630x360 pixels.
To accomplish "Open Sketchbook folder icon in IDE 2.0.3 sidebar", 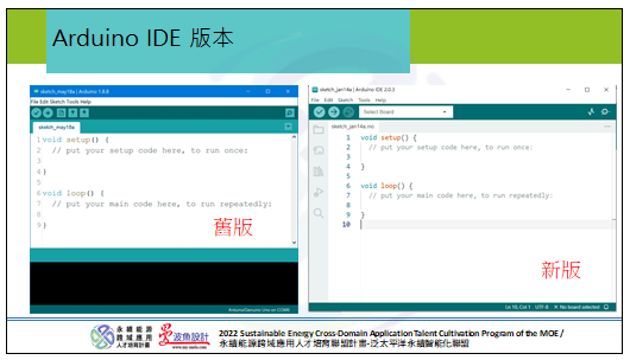I will click(319, 129).
